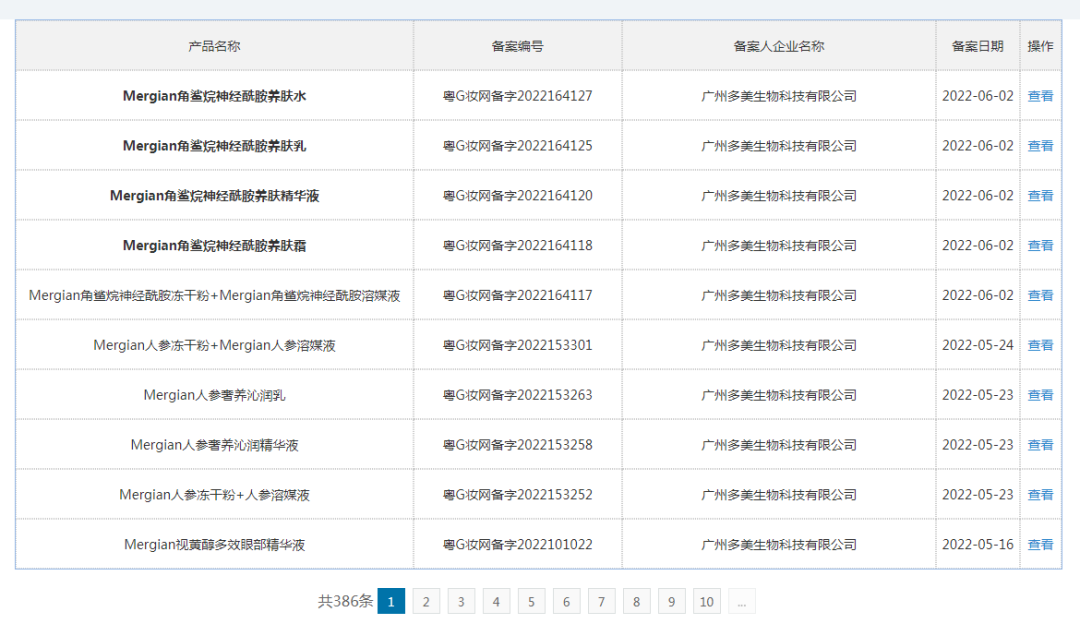Viewport: 1080px width, 624px height.
Task: Go to page 2 of results
Action: coord(426,601)
